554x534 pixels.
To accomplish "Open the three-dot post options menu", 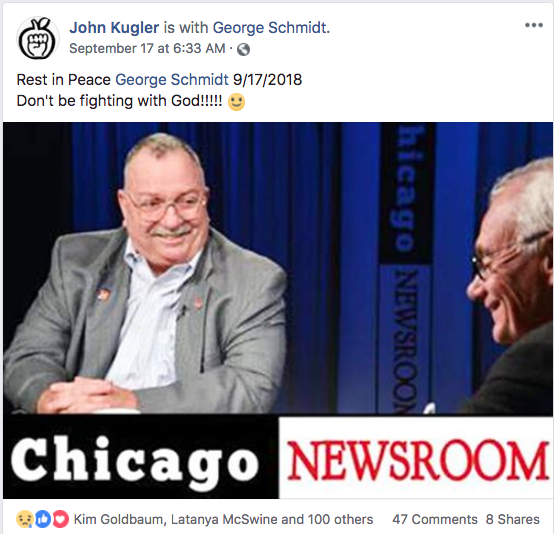I will pos(534,25).
